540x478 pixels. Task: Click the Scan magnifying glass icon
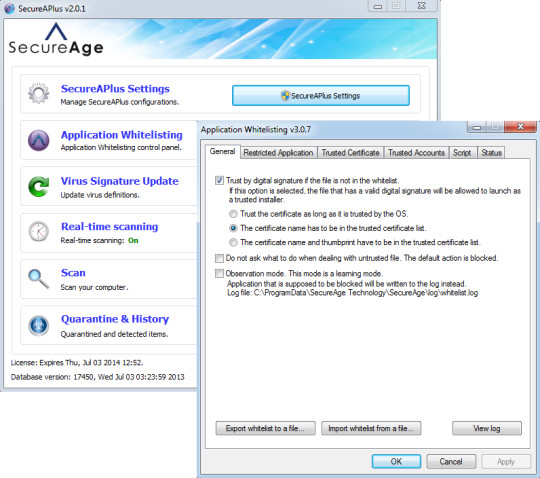(x=38, y=278)
